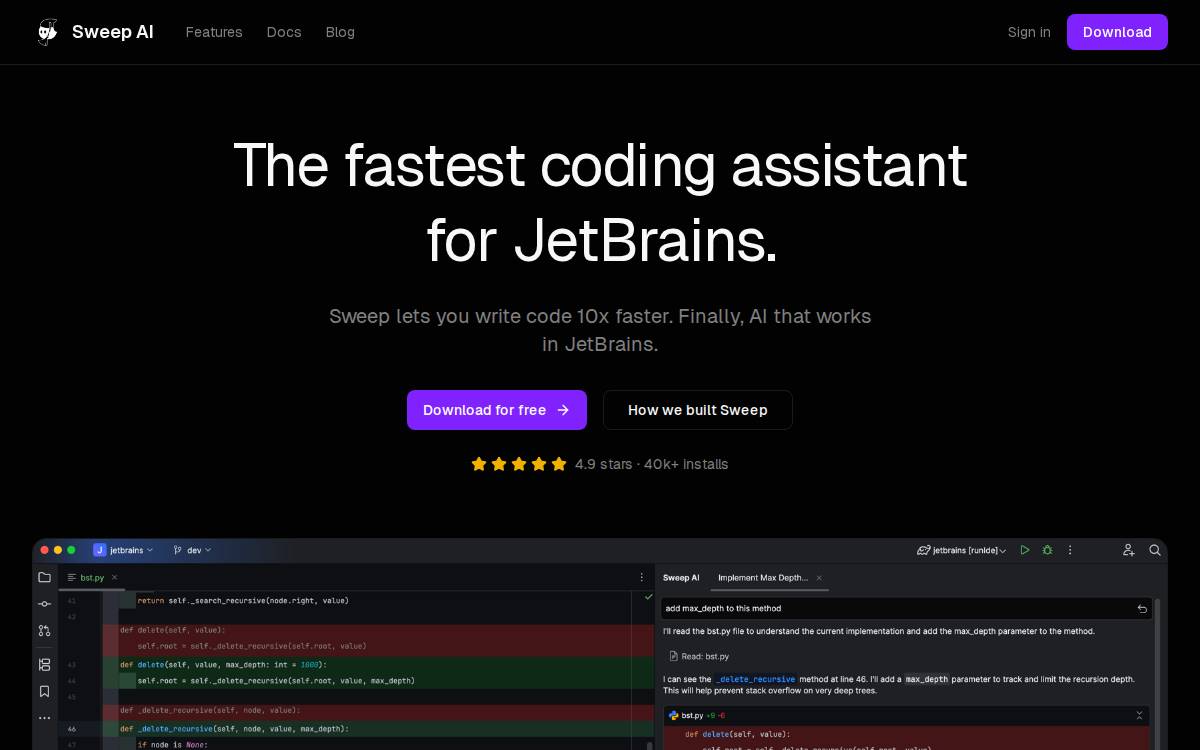Open the vertical dots menu beside Debug icon
The height and width of the screenshot is (750, 1200).
pyautogui.click(x=1070, y=550)
